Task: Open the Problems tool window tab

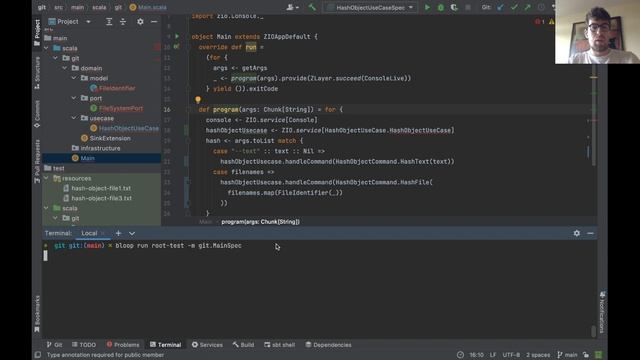Action: pyautogui.click(x=123, y=344)
